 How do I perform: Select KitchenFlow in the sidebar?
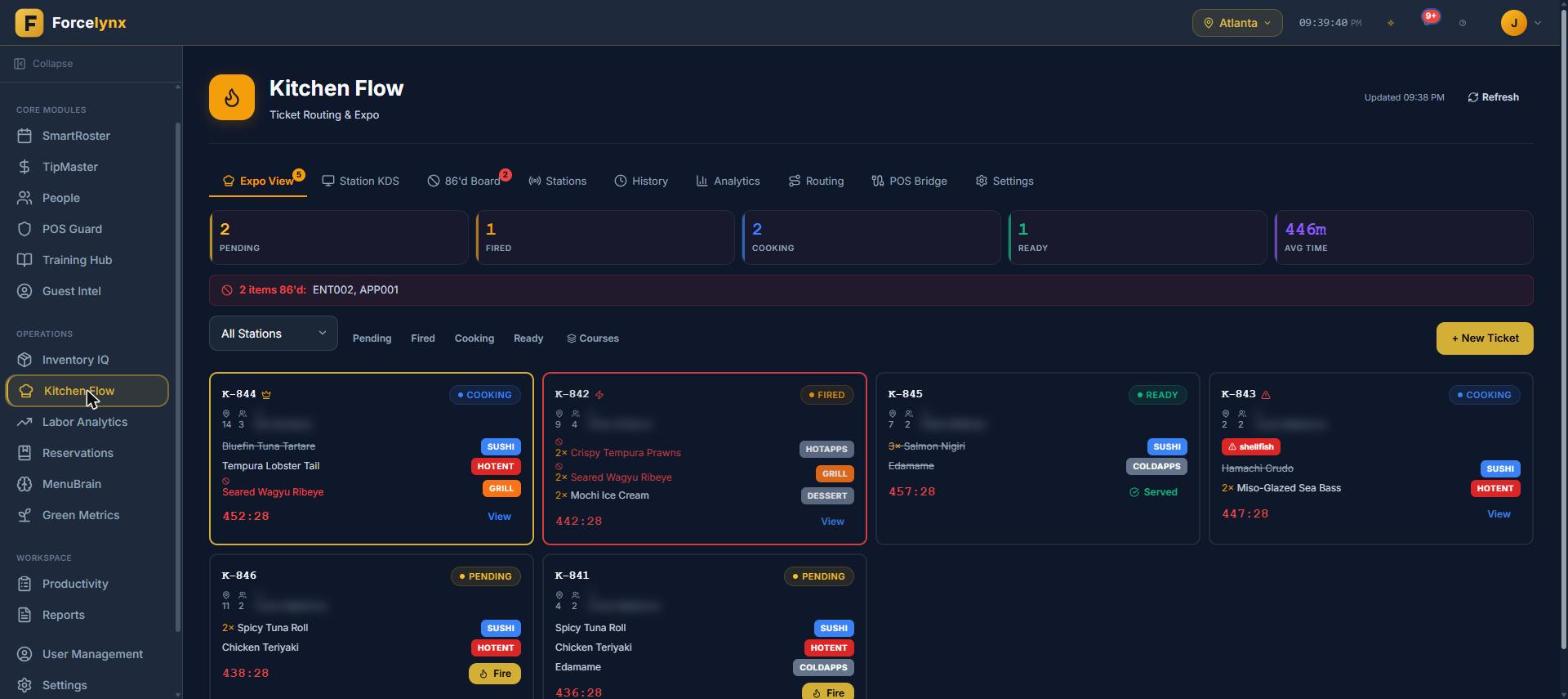87,391
